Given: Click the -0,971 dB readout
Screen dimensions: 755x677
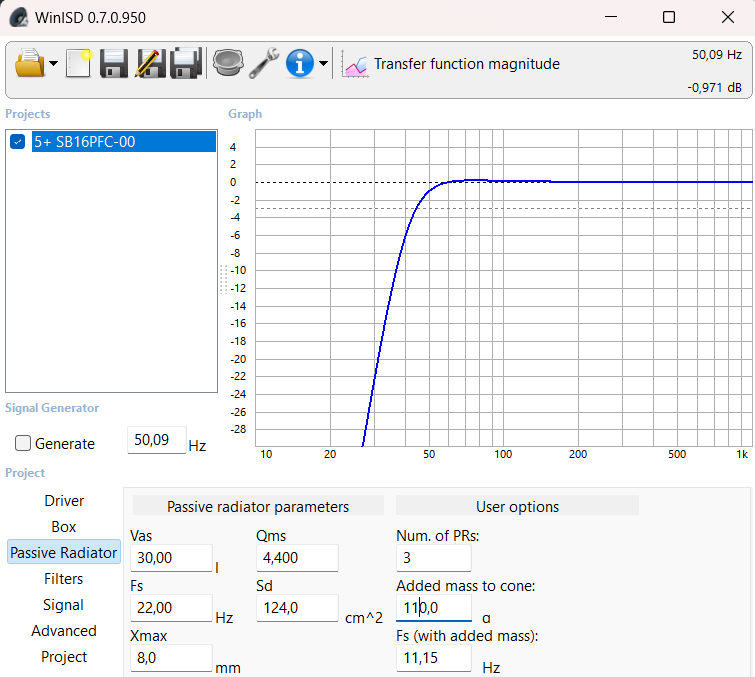Looking at the screenshot, I should point(714,88).
